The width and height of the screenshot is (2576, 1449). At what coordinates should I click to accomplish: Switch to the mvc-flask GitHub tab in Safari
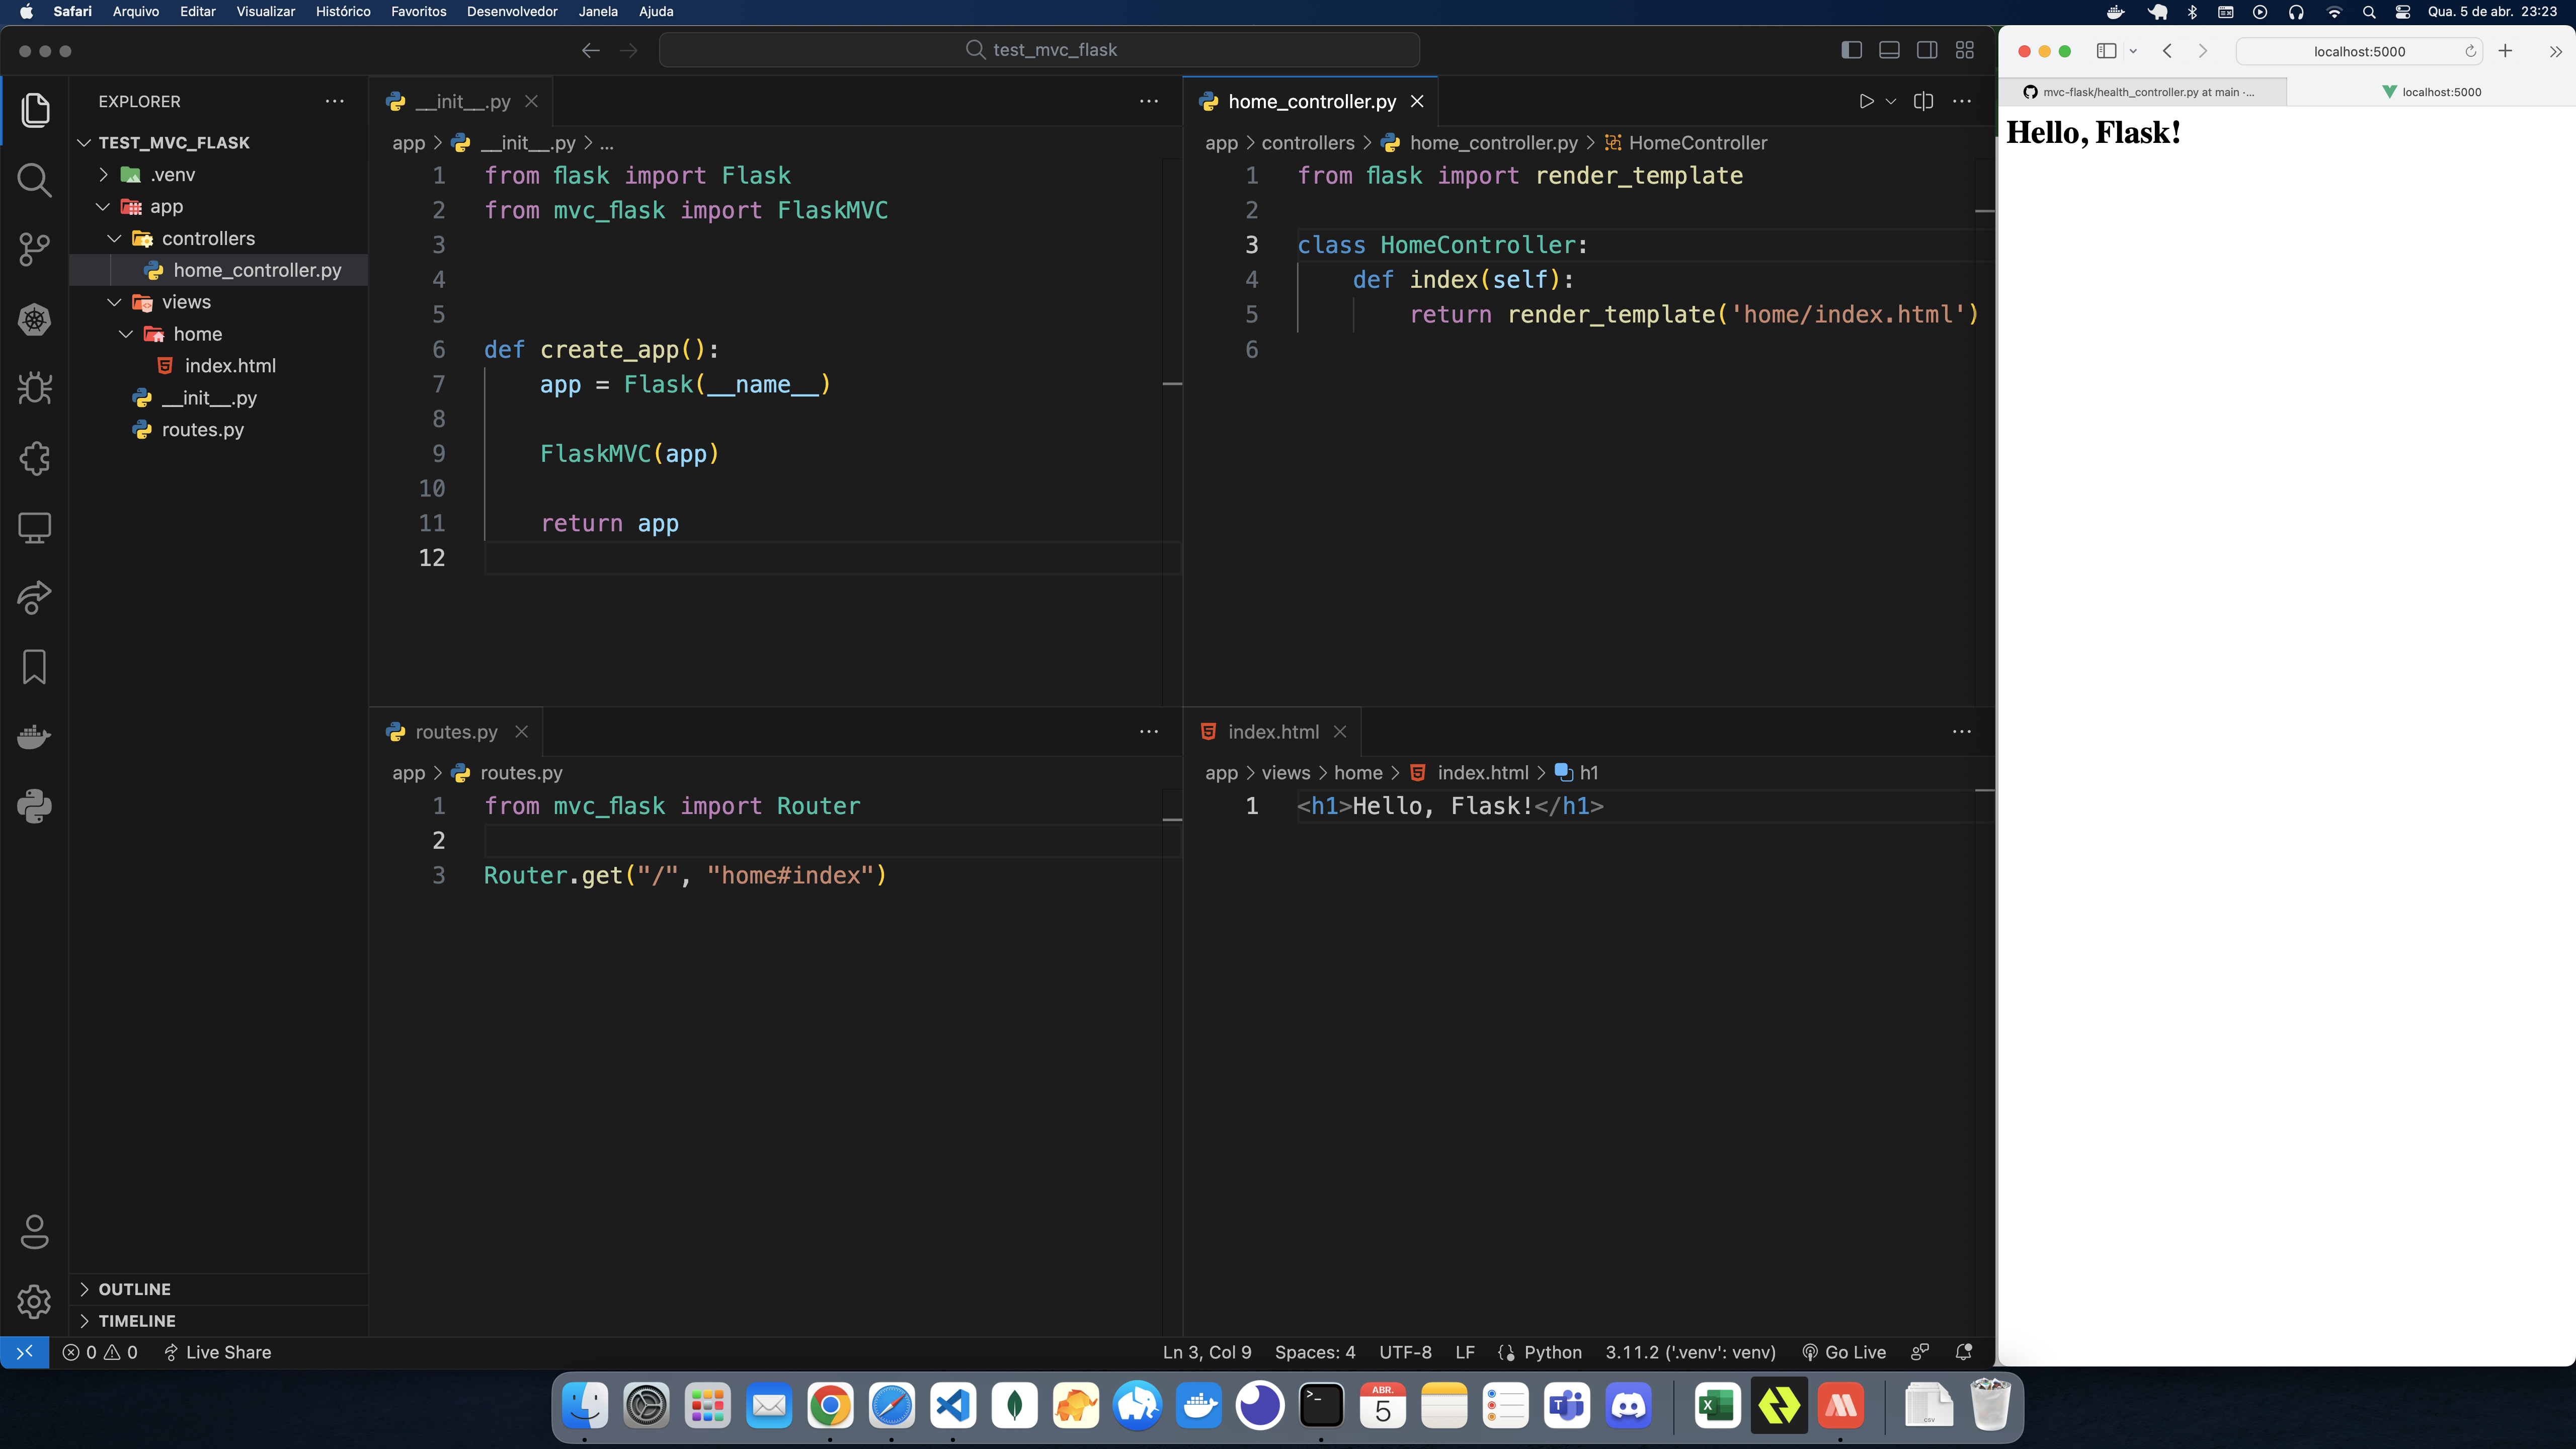pos(2143,92)
